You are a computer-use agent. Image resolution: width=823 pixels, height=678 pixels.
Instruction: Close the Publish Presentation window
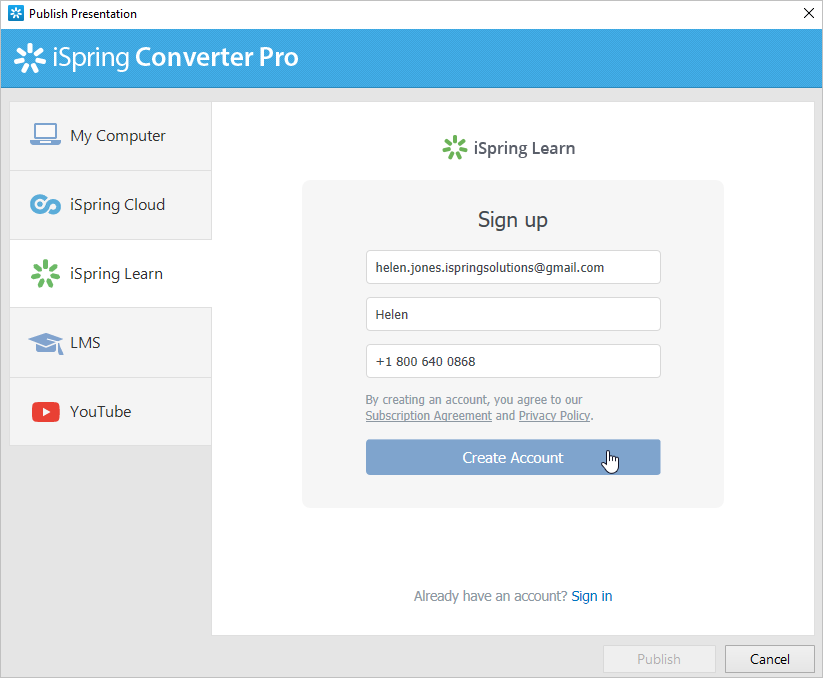809,13
